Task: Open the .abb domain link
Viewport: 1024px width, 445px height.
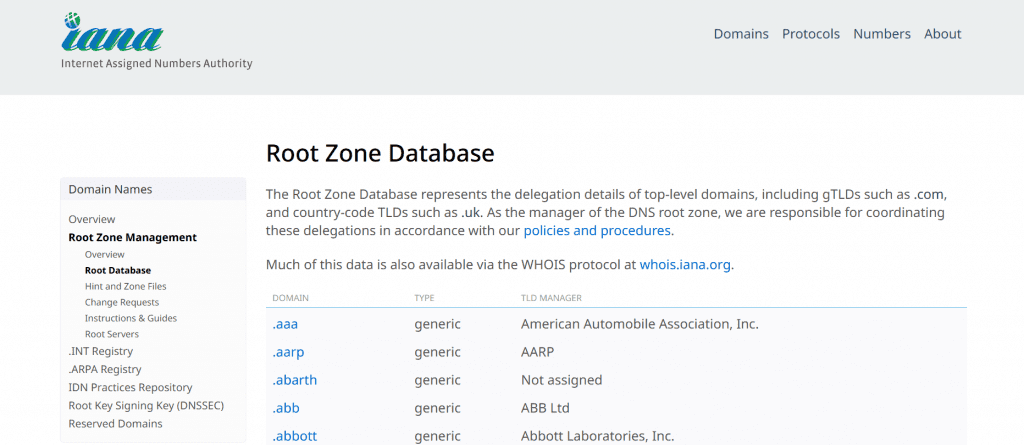Action: [286, 408]
